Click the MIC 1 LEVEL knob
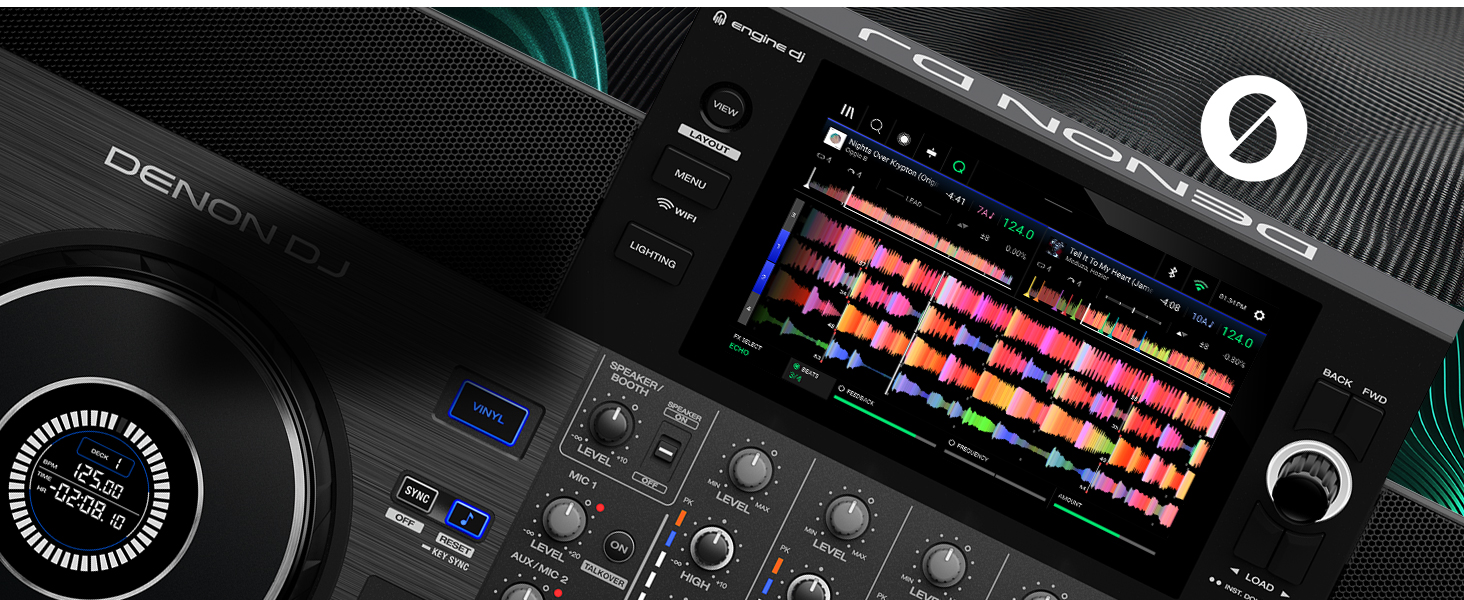Image resolution: width=1464 pixels, height=600 pixels. point(564,521)
